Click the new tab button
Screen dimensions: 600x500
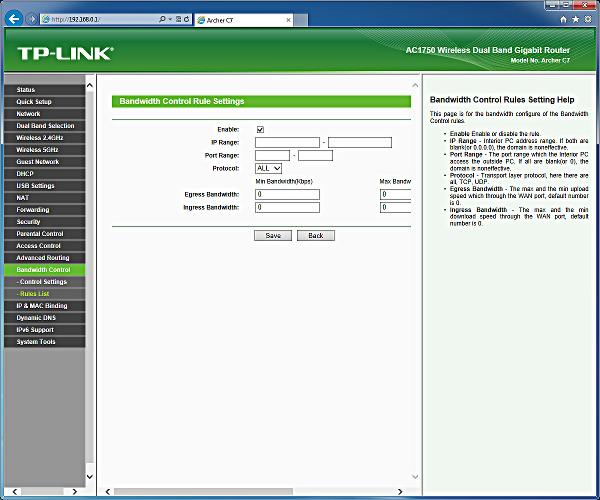pos(301,20)
